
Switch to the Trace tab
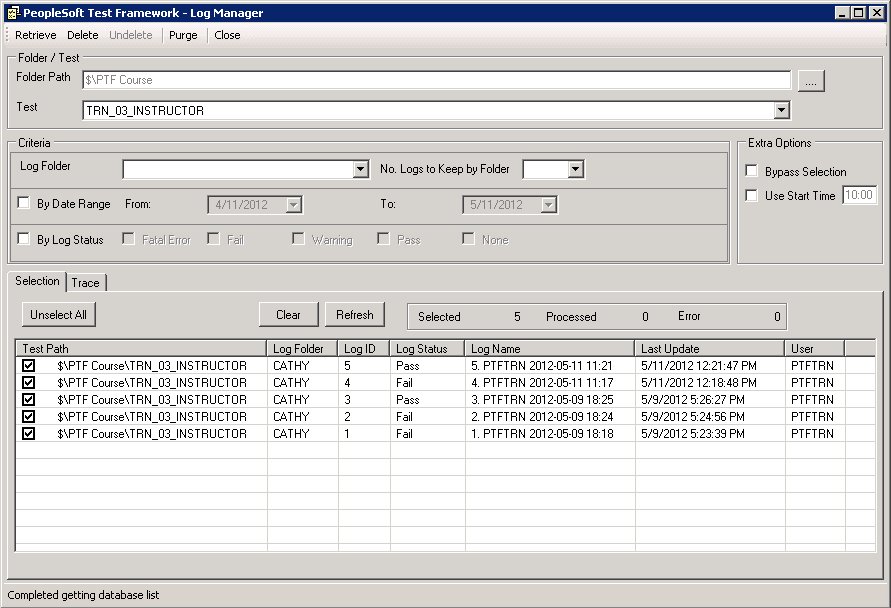pos(86,282)
